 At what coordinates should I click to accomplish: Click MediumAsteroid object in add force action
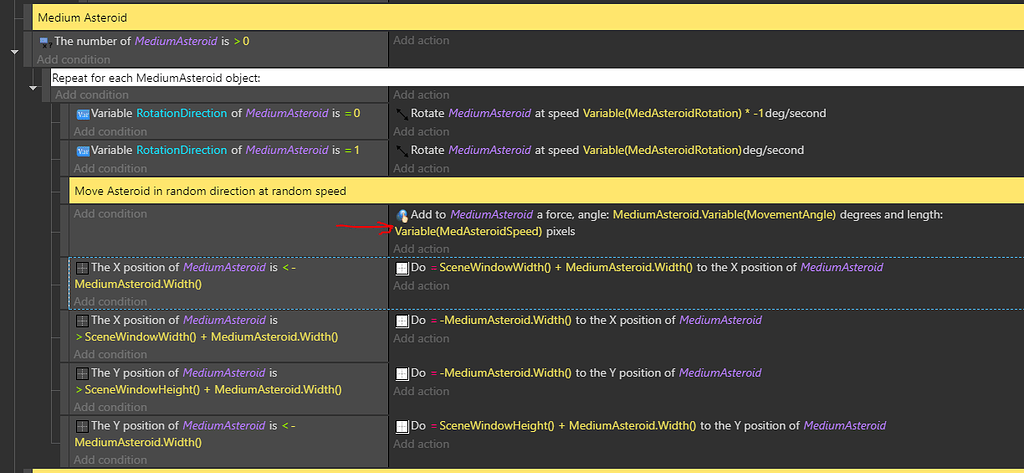(491, 214)
